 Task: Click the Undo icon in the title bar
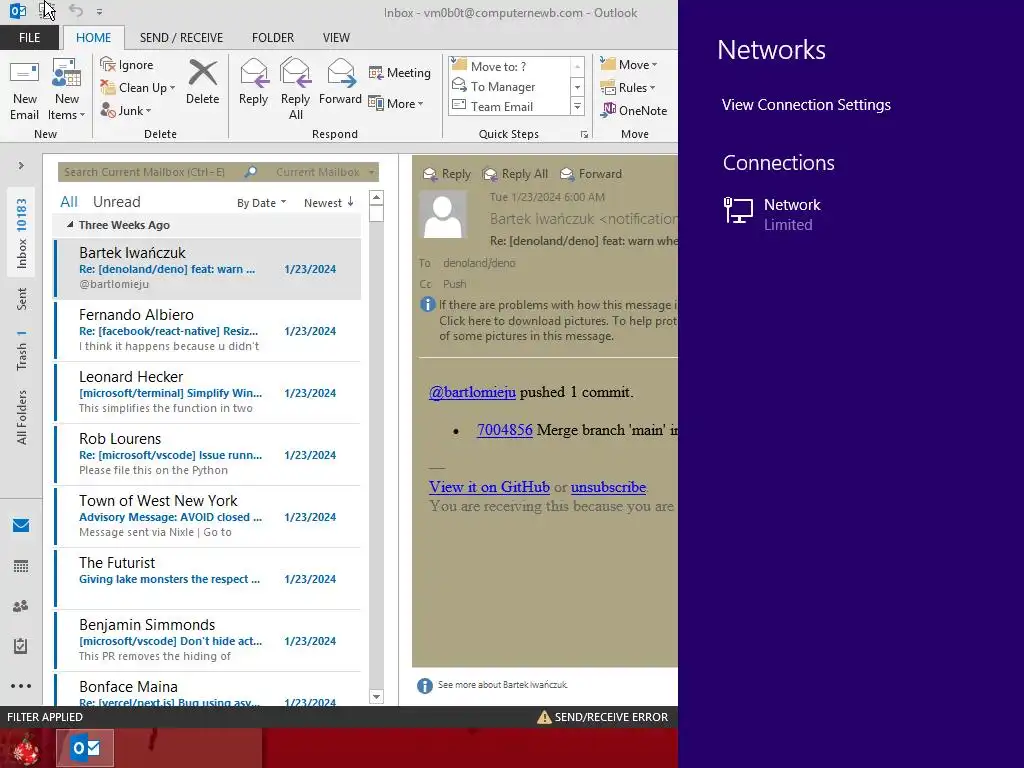pyautogui.click(x=76, y=11)
